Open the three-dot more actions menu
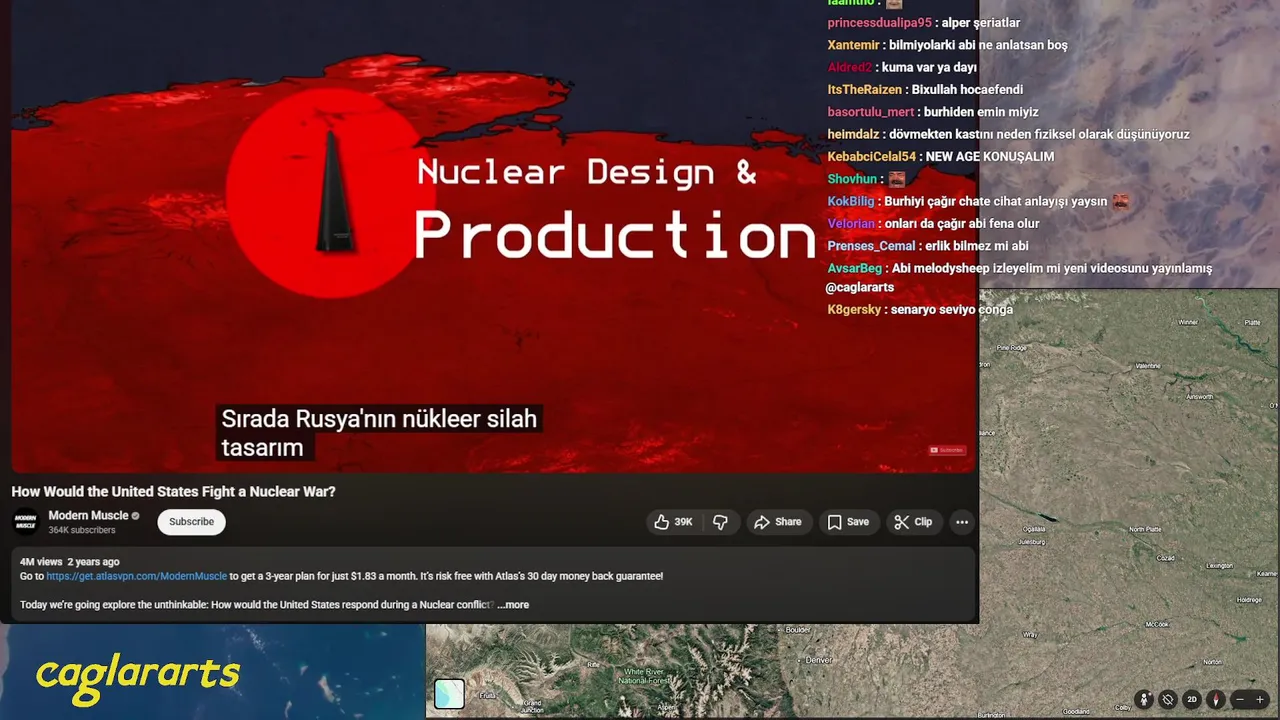 [x=962, y=522]
